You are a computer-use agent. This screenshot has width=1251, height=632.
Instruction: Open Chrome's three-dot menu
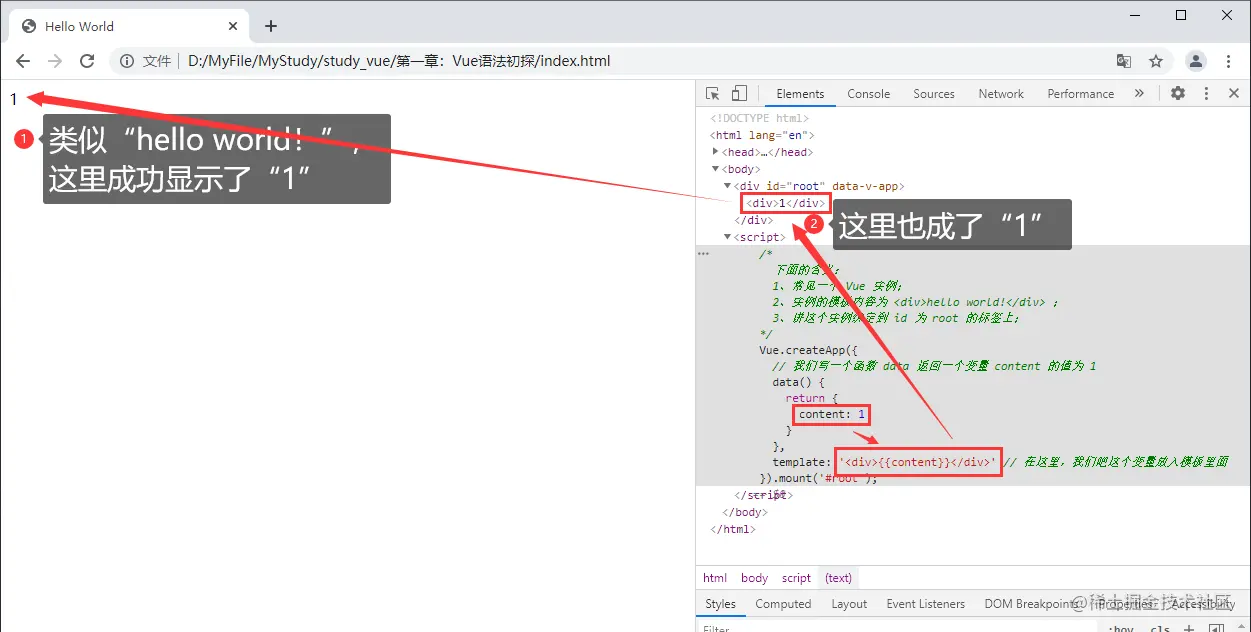[x=1228, y=61]
